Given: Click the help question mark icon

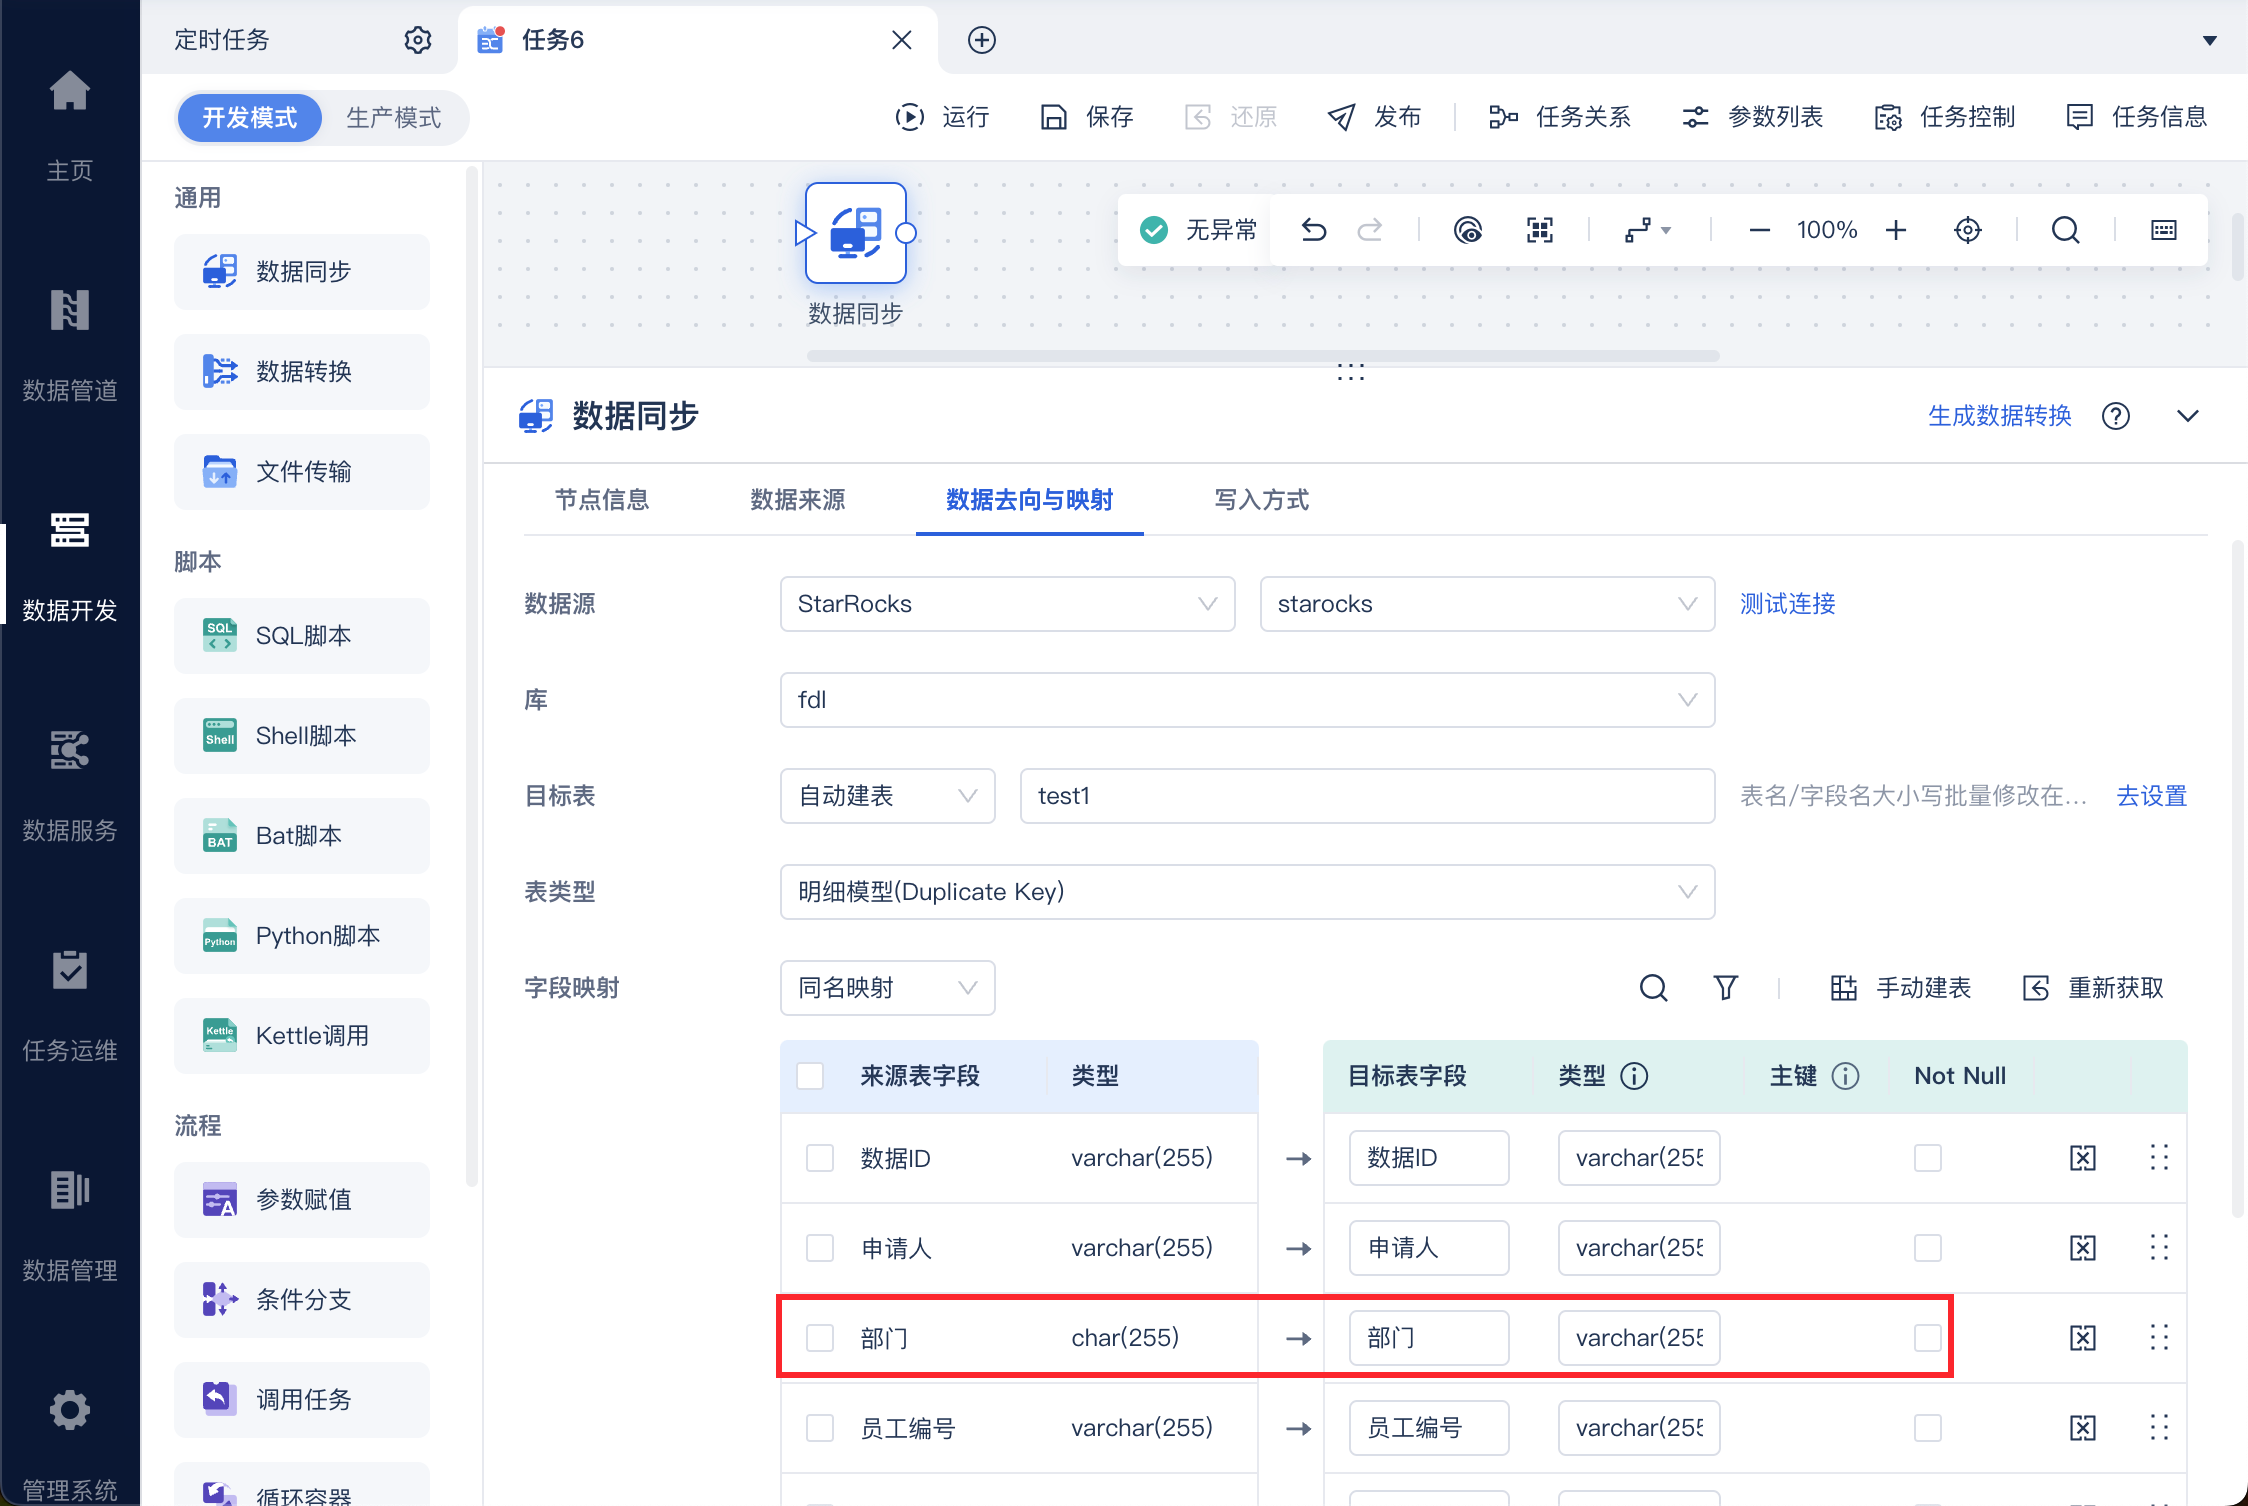Looking at the screenshot, I should 2115,416.
